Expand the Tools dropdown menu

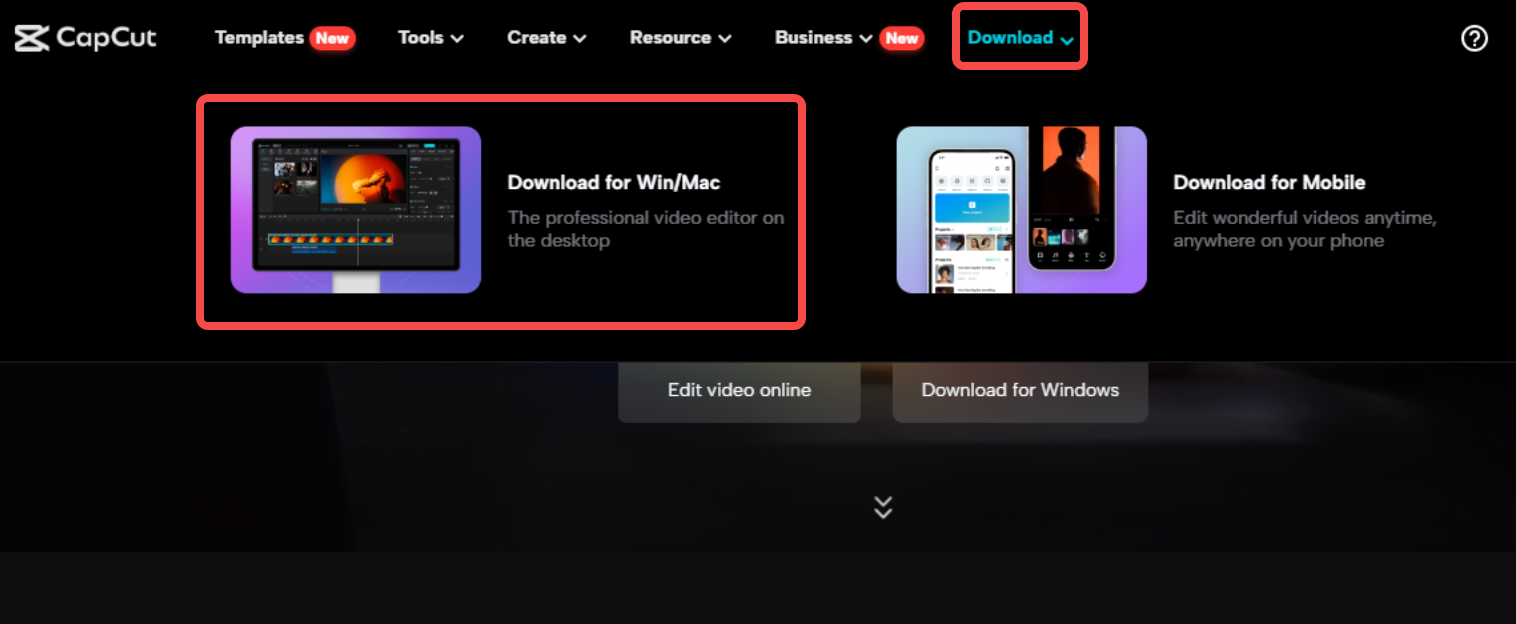pyautogui.click(x=431, y=37)
